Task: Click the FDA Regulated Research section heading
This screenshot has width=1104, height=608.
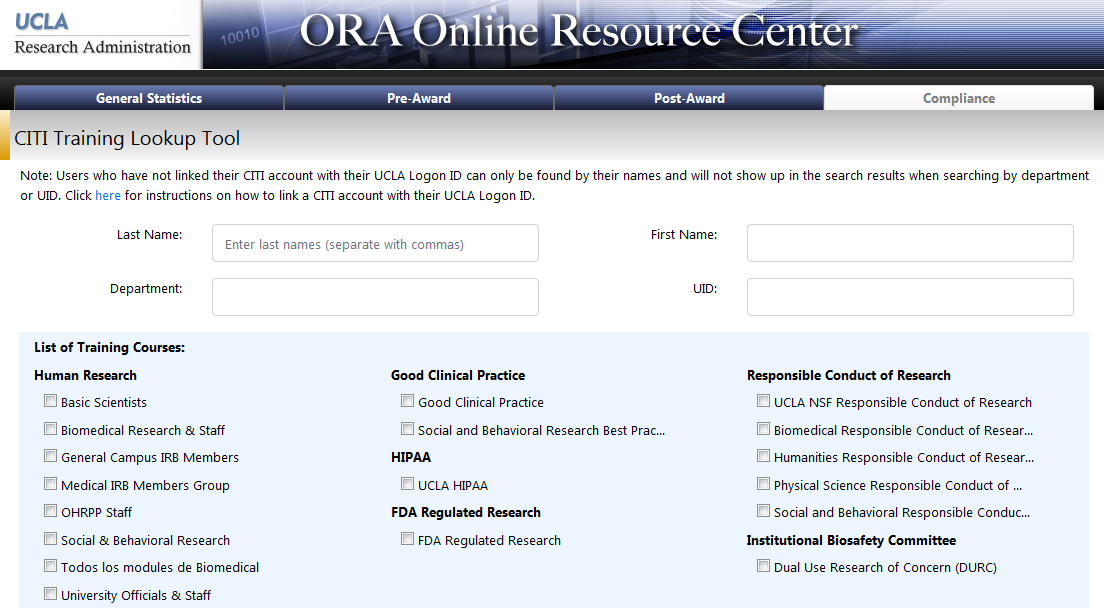Action: 465,512
